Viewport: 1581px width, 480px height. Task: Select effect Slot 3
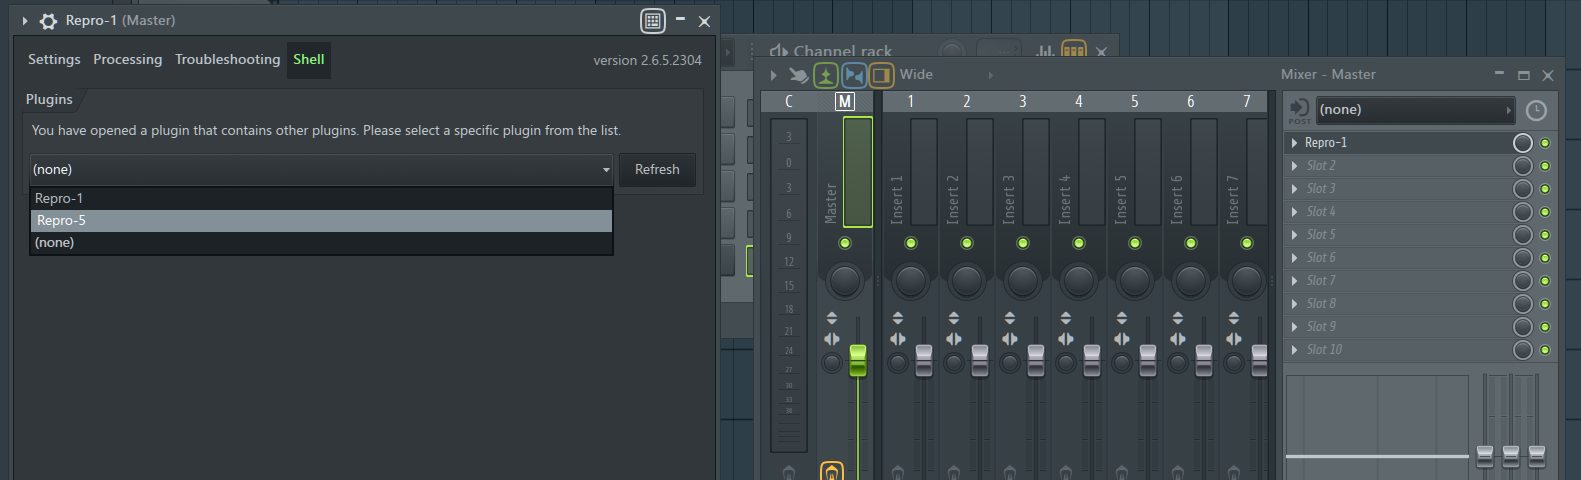(x=1398, y=189)
